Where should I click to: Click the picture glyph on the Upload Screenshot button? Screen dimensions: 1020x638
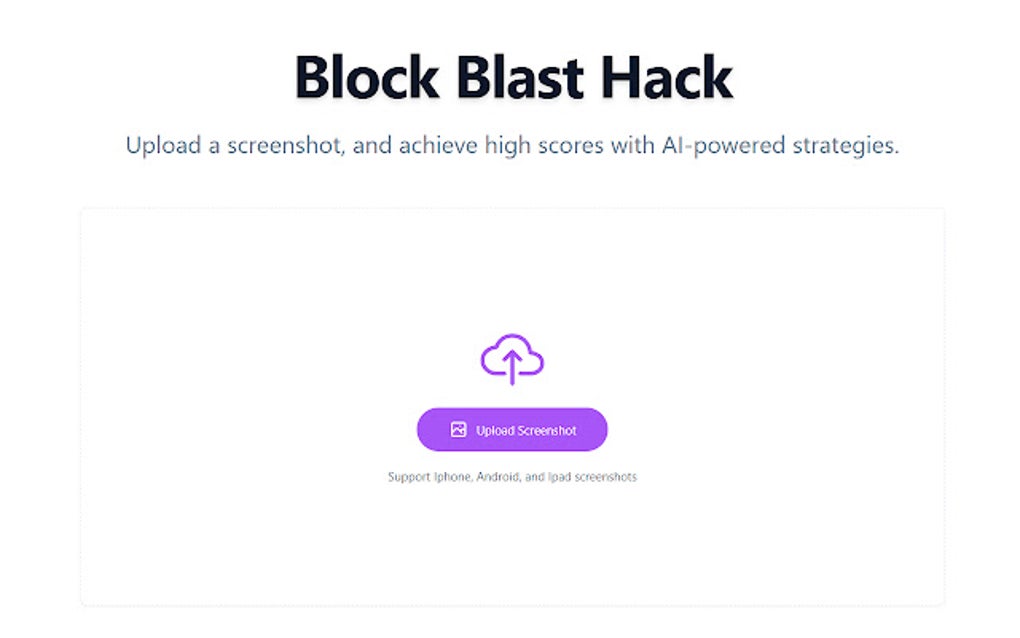pyautogui.click(x=457, y=429)
